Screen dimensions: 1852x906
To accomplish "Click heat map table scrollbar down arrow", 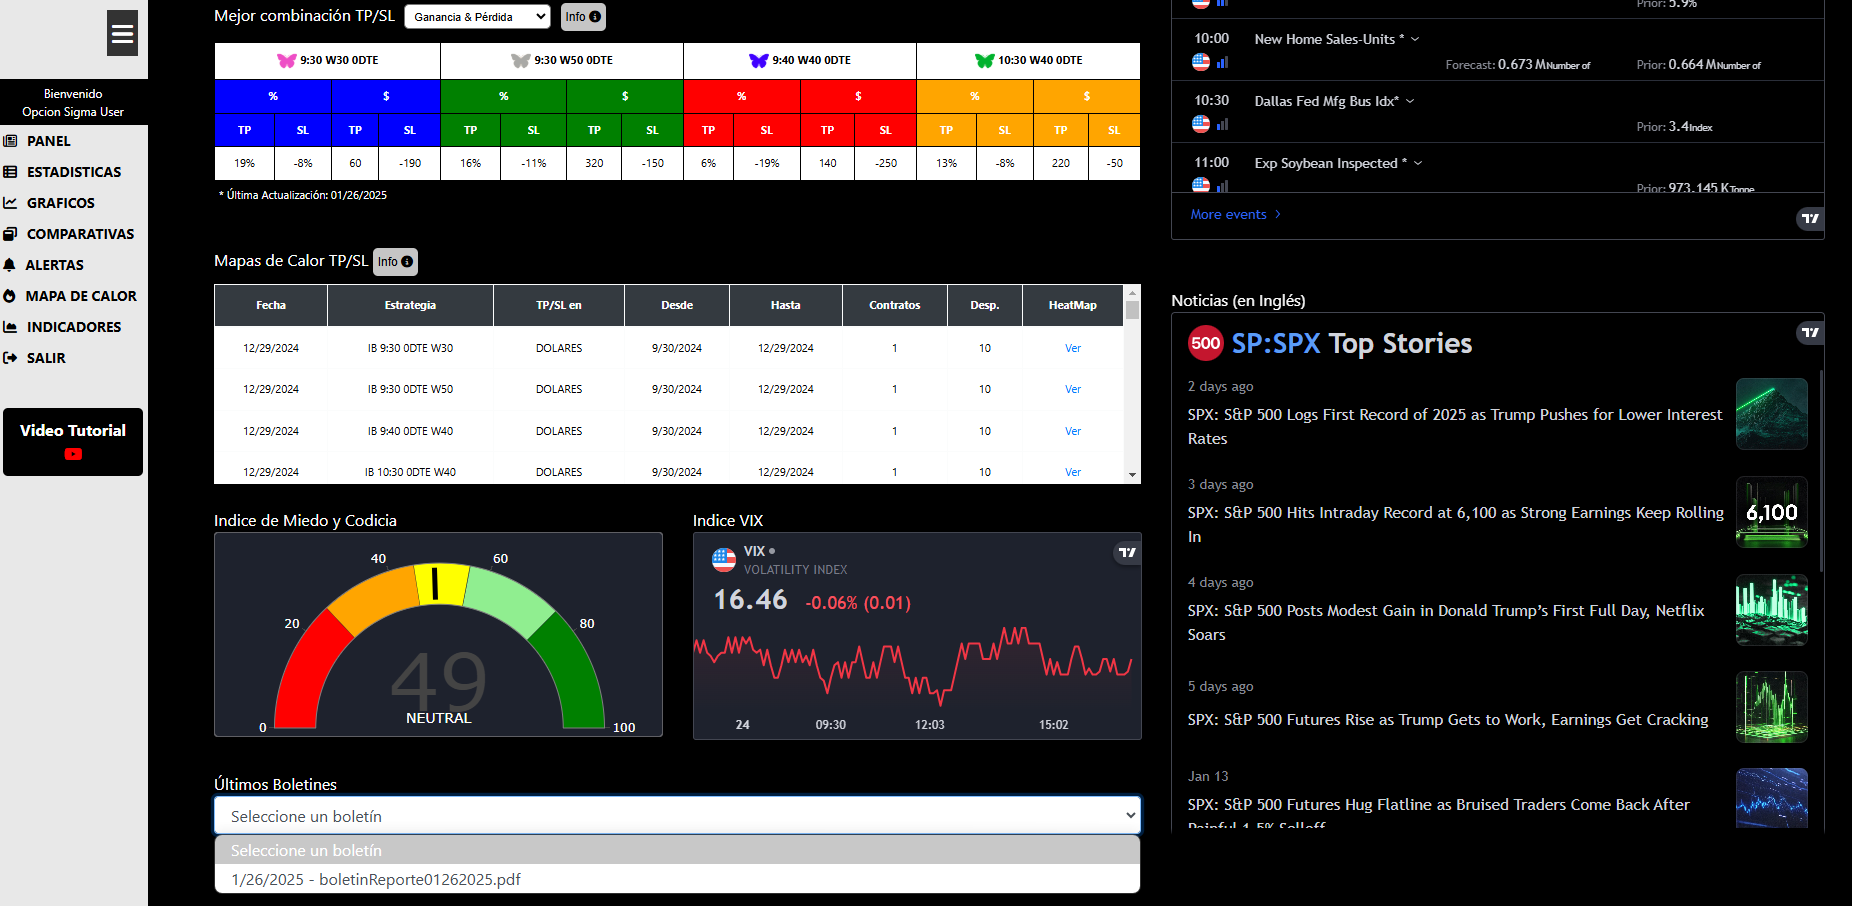I will click(x=1132, y=475).
